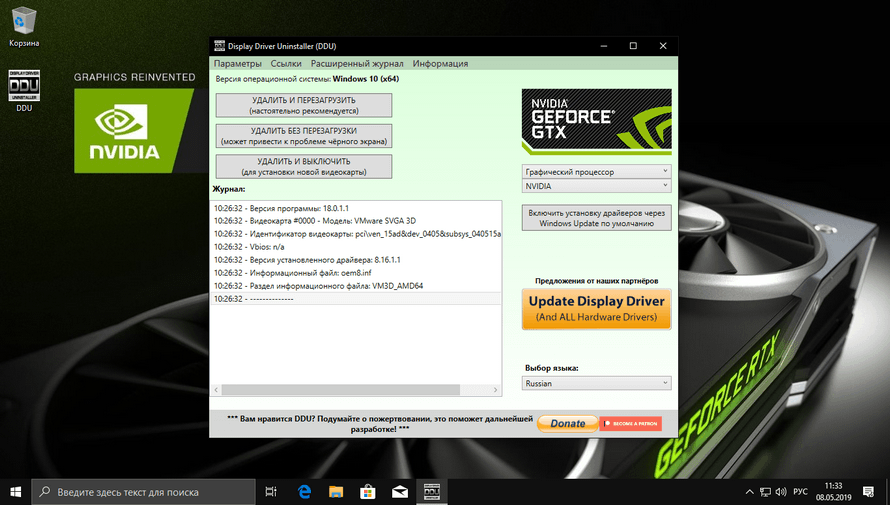Open the Информация menu
The image size is (890, 505).
[440, 64]
